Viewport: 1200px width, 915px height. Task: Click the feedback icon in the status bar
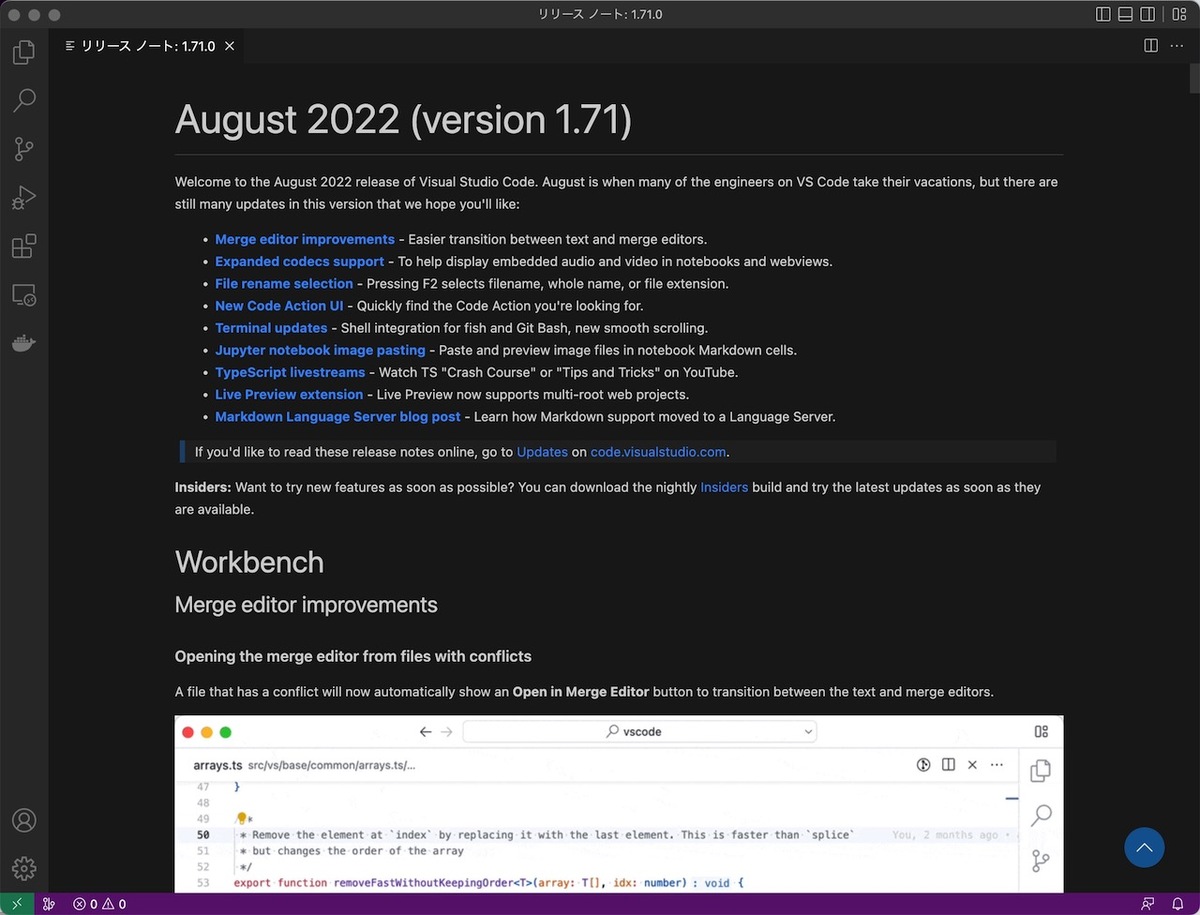point(1147,904)
